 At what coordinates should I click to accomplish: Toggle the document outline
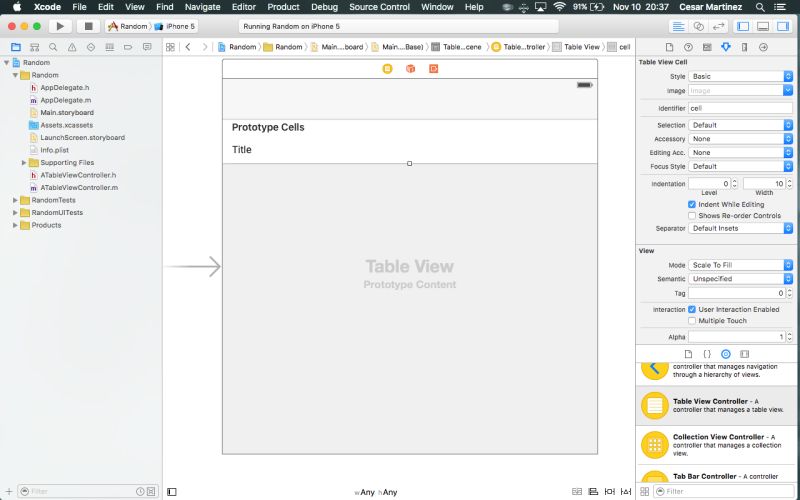point(172,492)
